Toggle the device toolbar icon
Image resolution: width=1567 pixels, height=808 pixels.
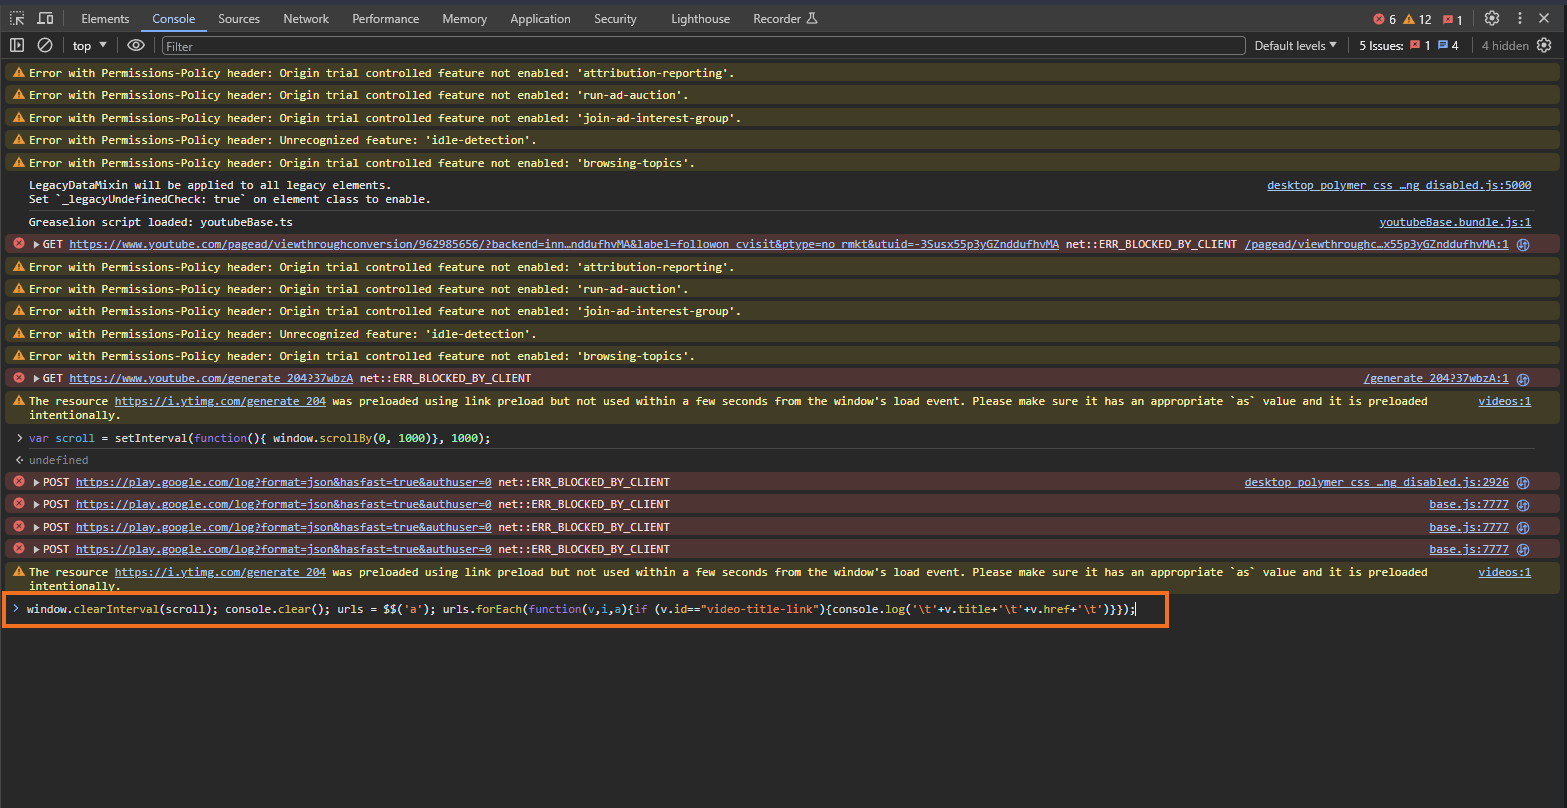click(x=45, y=18)
